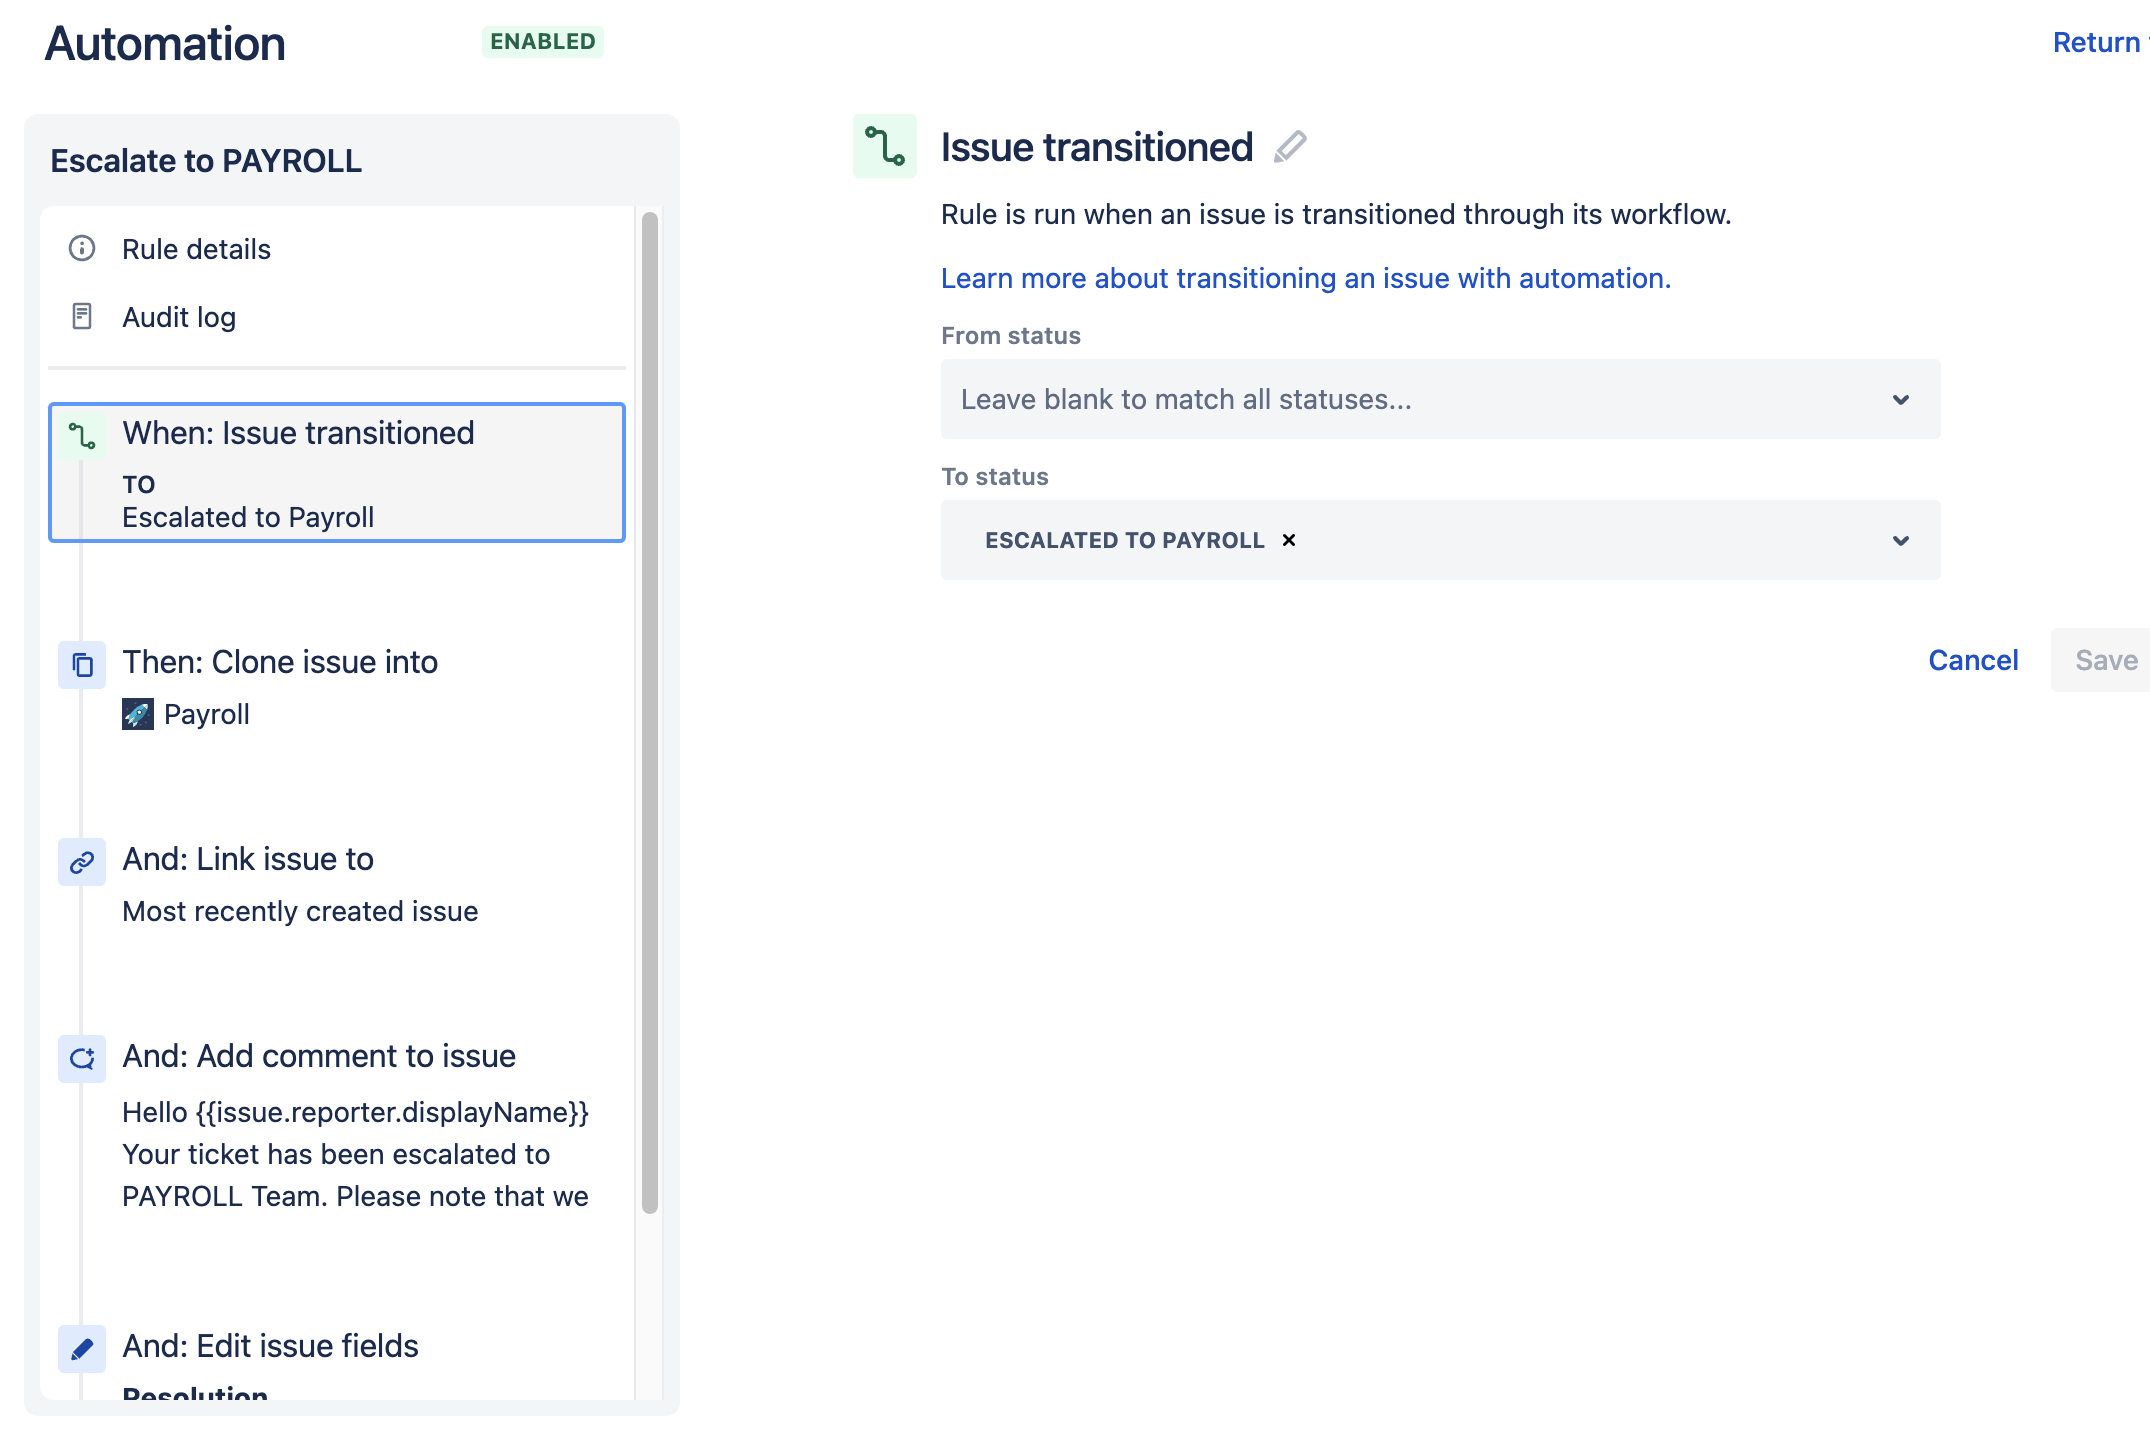Viewport: 2150px width, 1452px height.
Task: Click the Edit issue fields pencil icon
Action: click(82, 1349)
